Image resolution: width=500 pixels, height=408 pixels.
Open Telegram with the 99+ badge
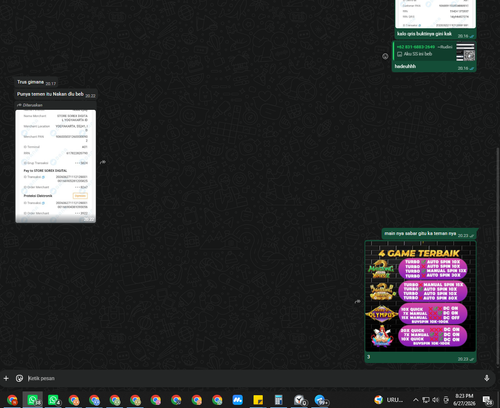pyautogui.click(x=320, y=400)
